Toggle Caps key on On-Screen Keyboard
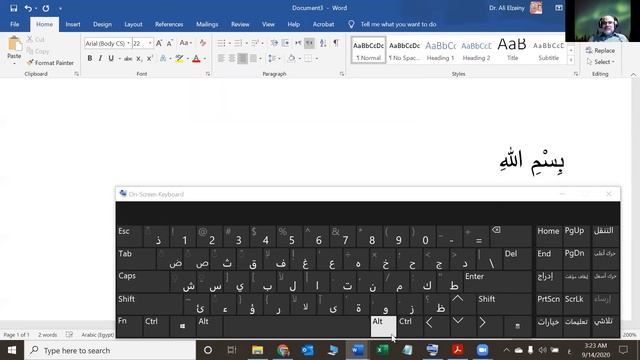Viewport: 640px width, 360px height. point(142,281)
